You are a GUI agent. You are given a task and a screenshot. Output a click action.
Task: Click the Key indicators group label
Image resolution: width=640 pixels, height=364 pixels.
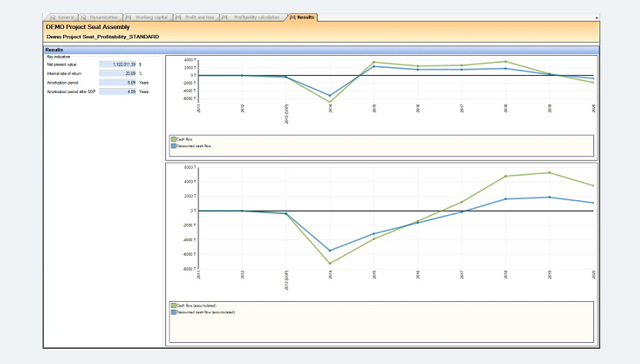[58, 57]
